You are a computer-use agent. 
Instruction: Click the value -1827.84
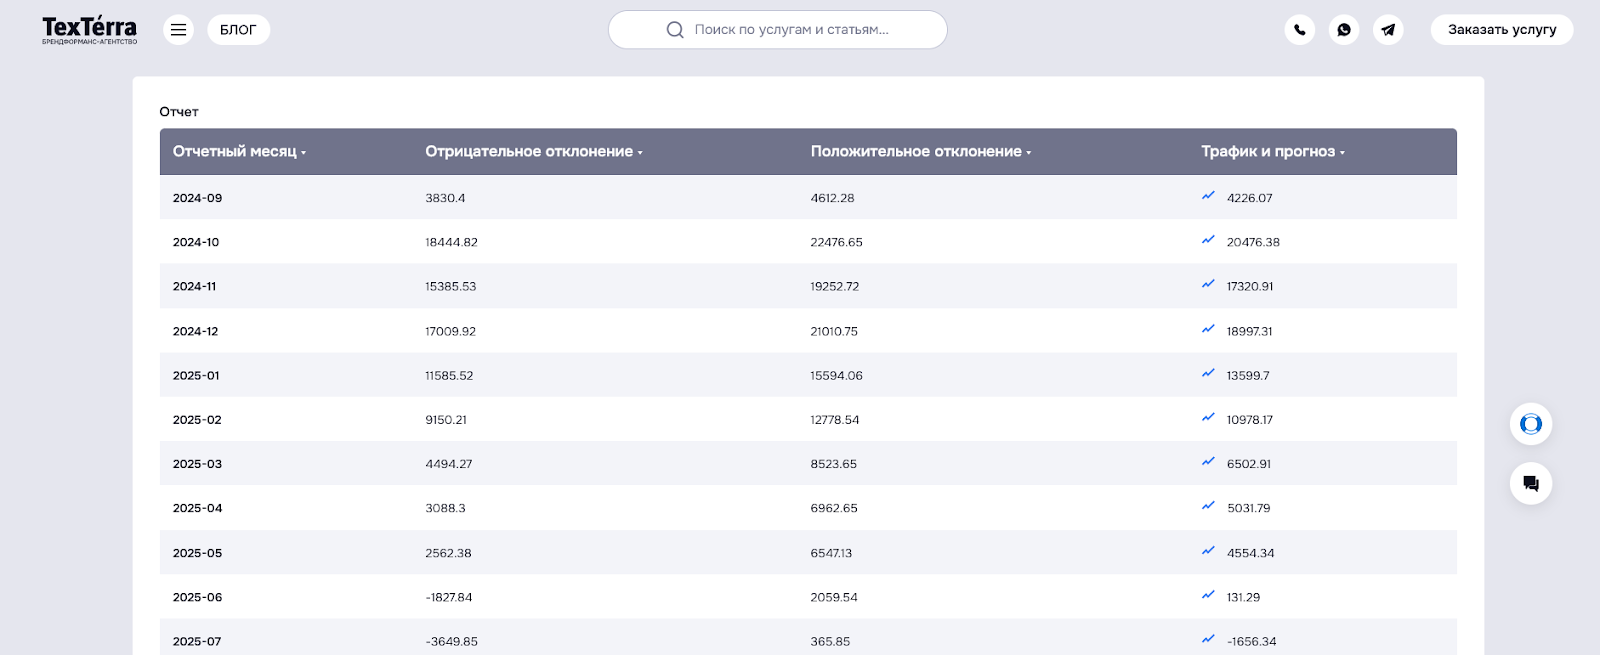click(x=449, y=597)
